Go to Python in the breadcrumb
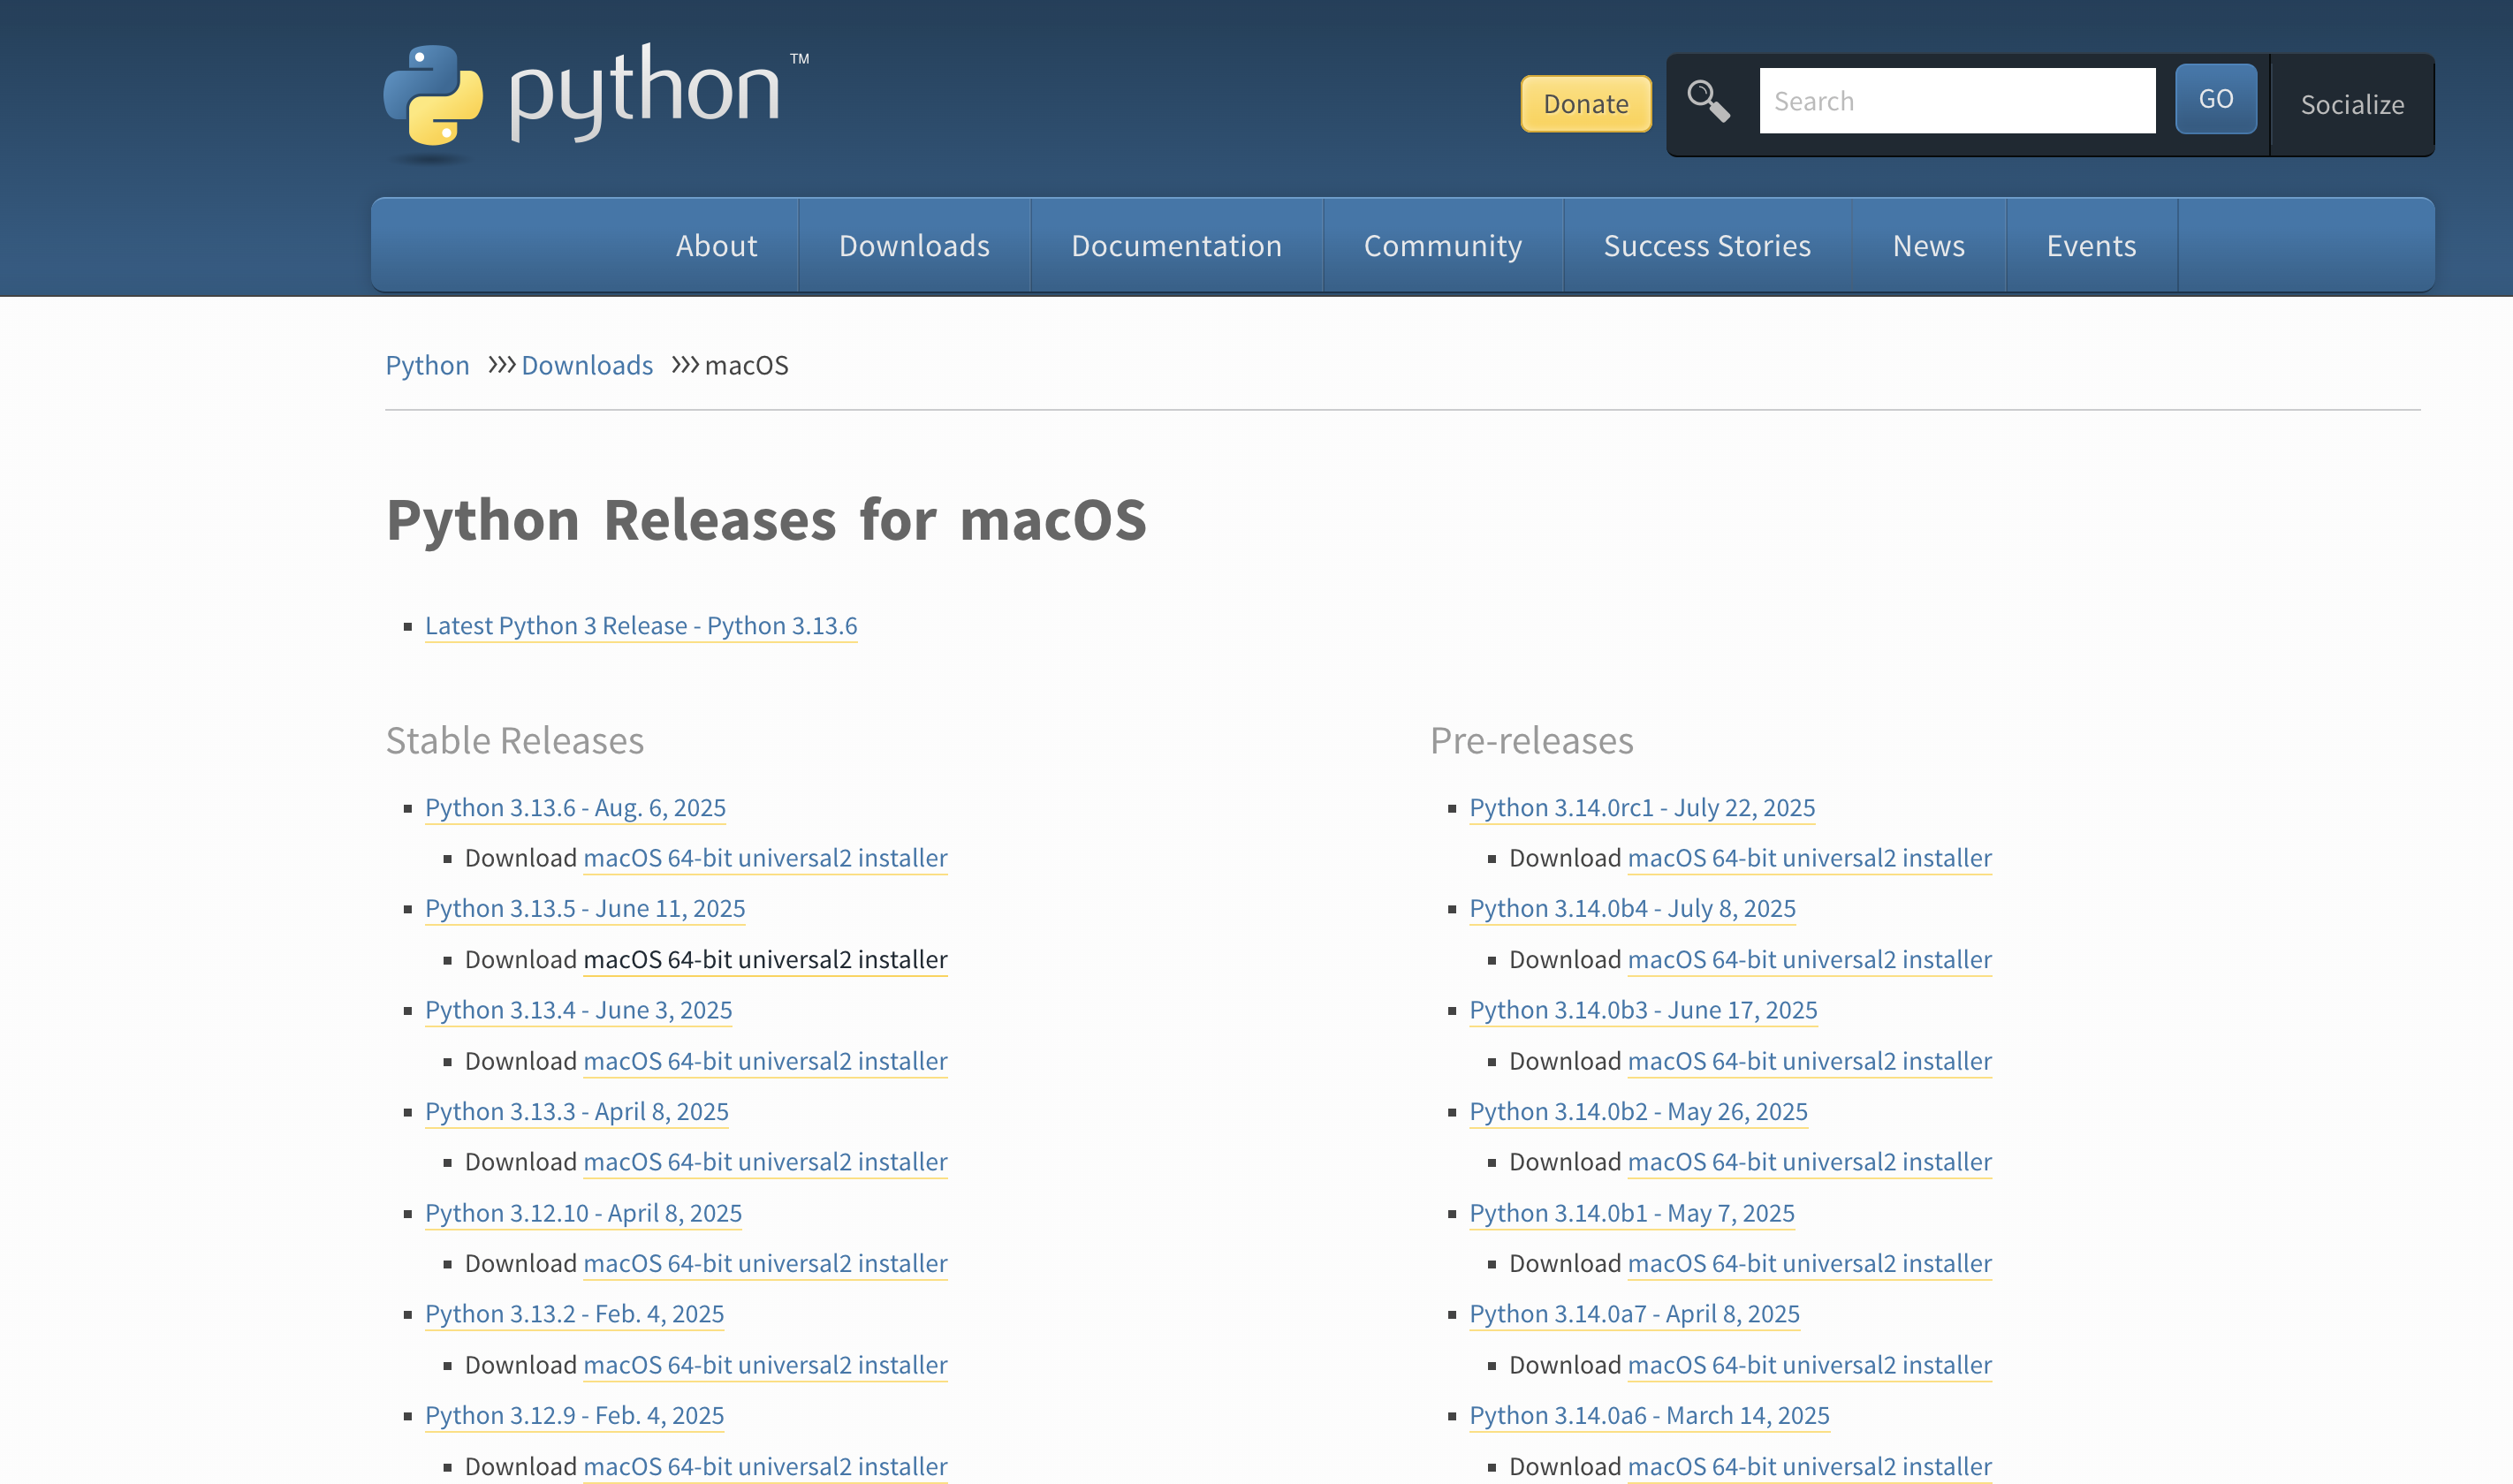Screen dimensions: 2513x1484 pyautogui.click(x=427, y=365)
